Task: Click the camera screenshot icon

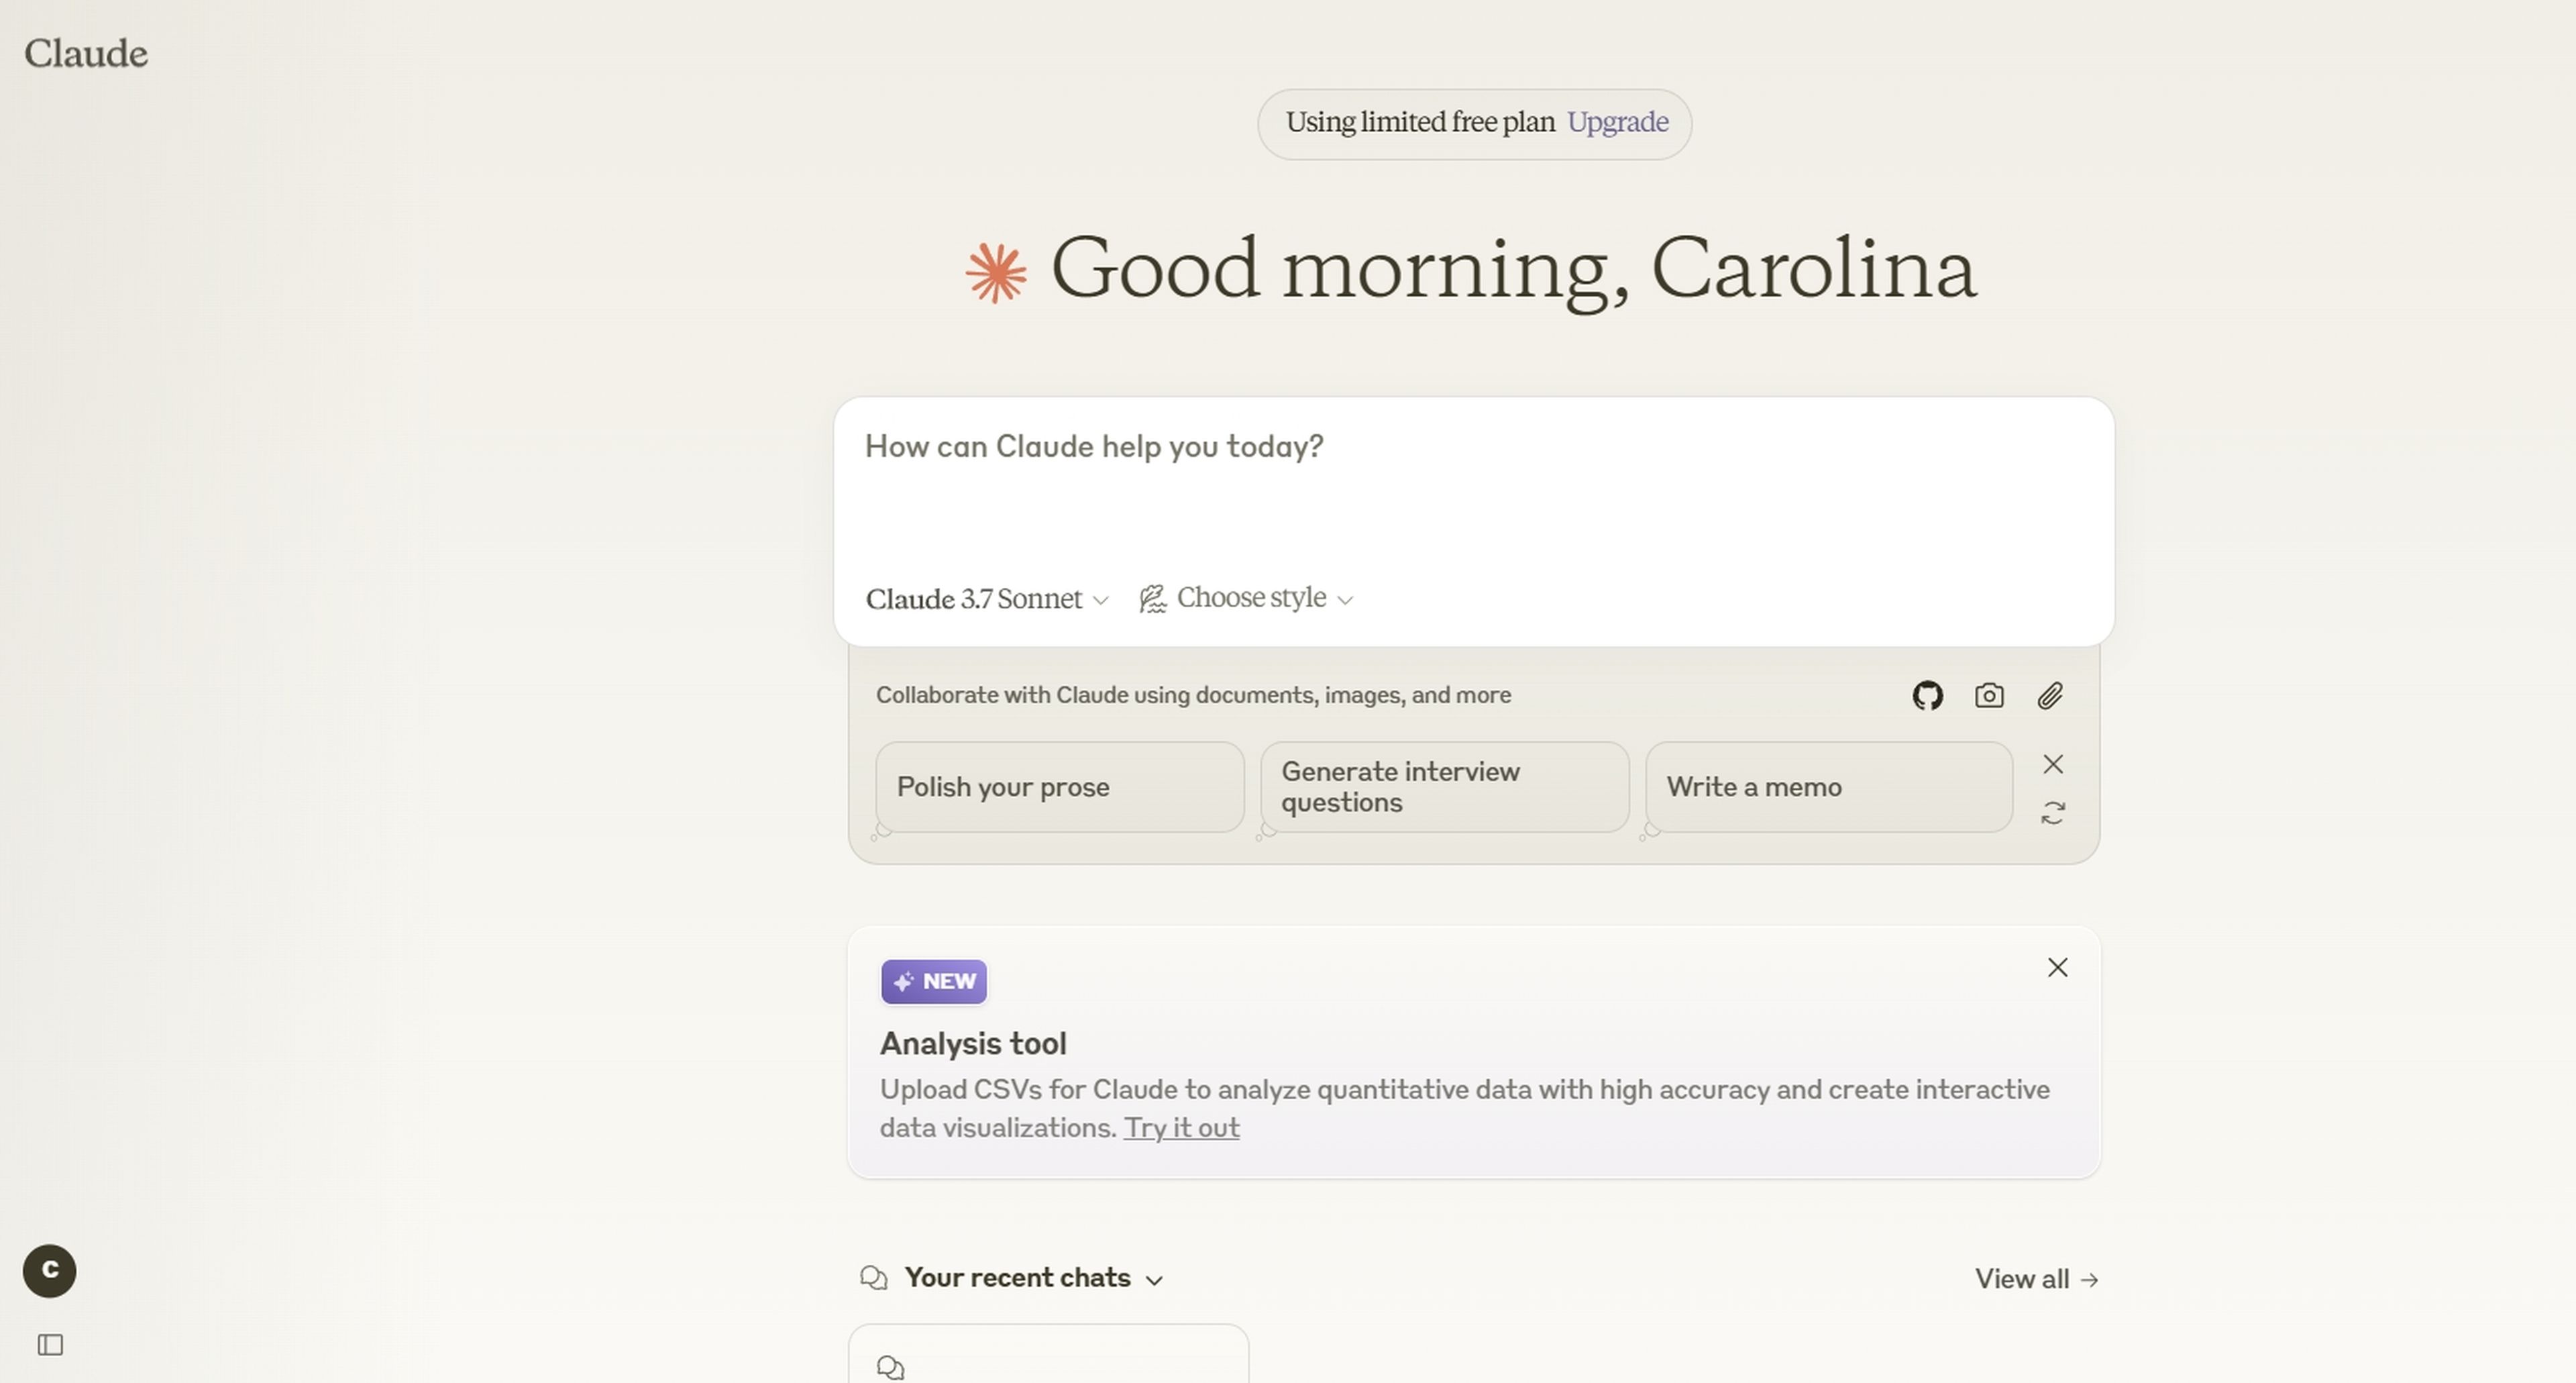Action: point(1989,696)
